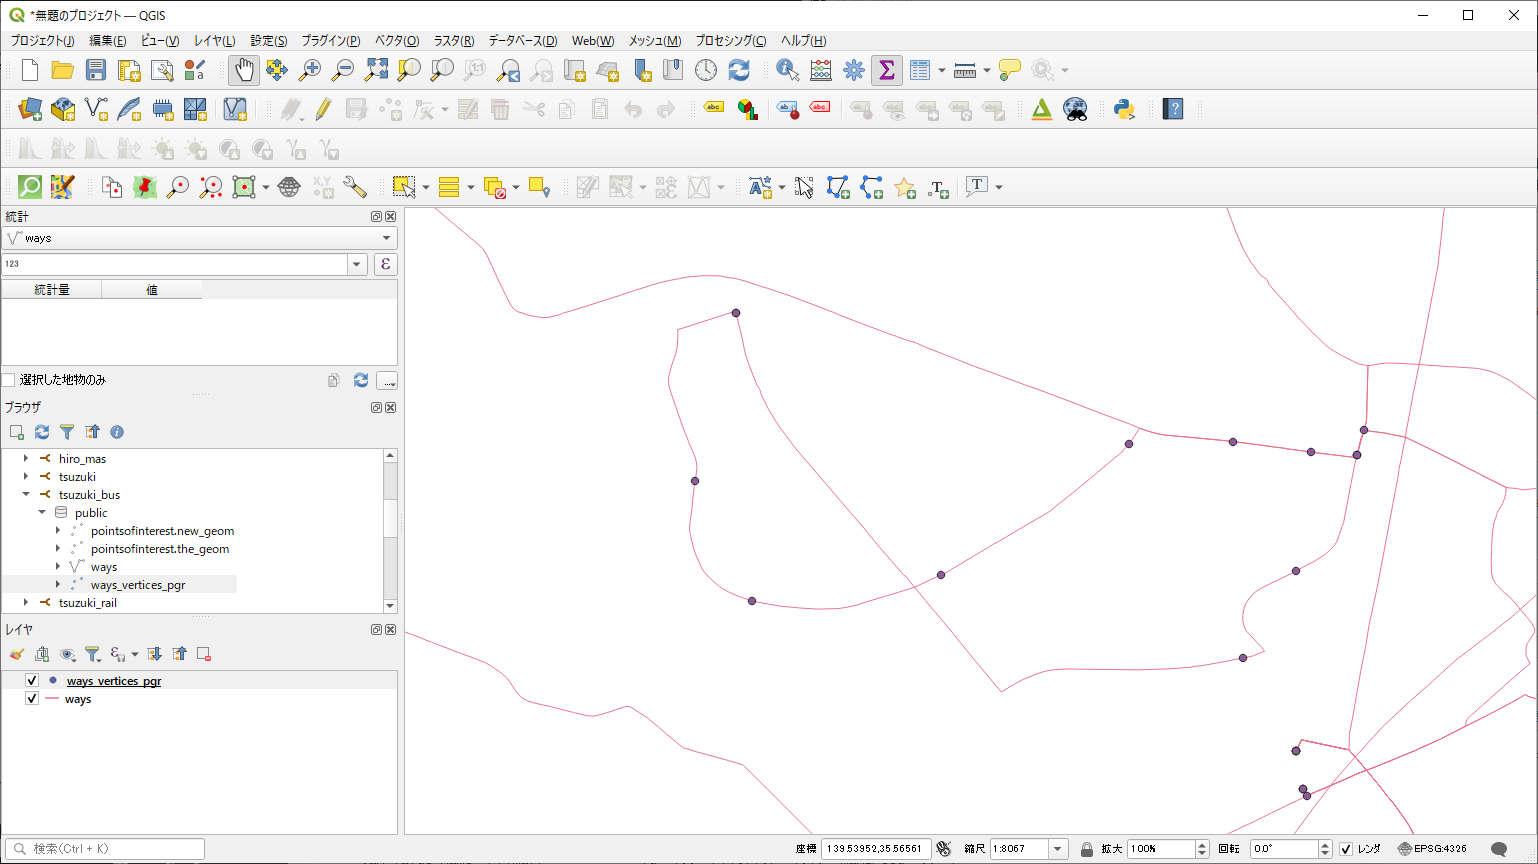
Task: Open the attribute table icon
Action: [x=920, y=70]
